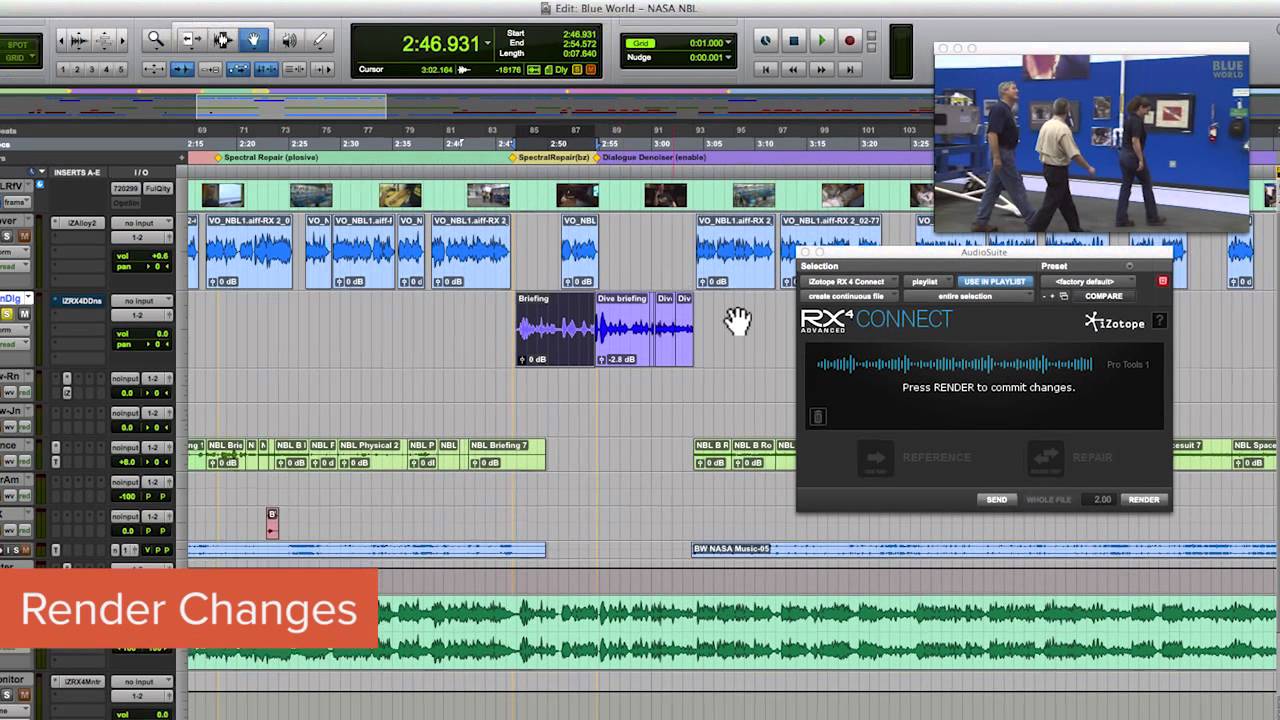Click the Stop transport button
Screen dimensions: 1280x720
click(794, 41)
